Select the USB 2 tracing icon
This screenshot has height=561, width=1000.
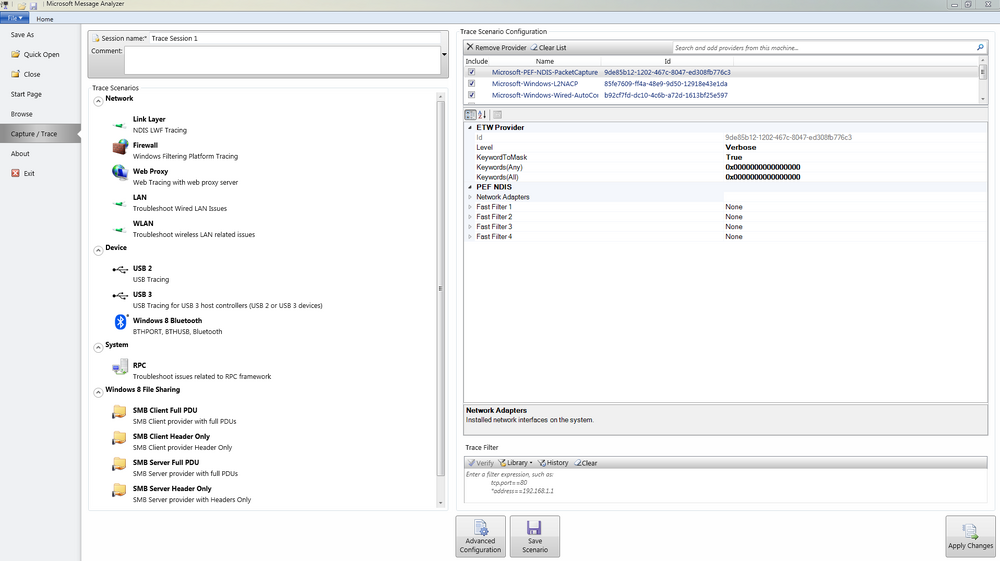click(x=120, y=270)
